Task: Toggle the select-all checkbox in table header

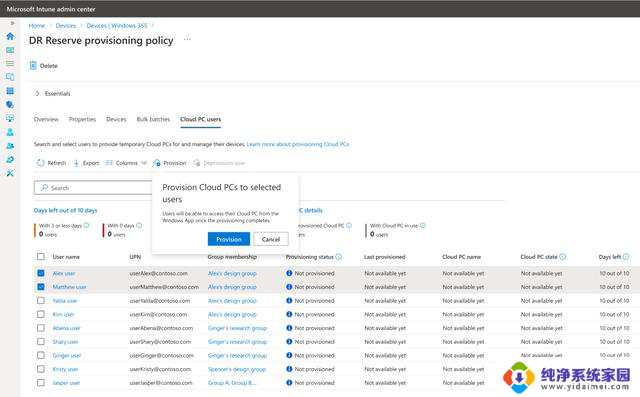Action: (x=41, y=257)
